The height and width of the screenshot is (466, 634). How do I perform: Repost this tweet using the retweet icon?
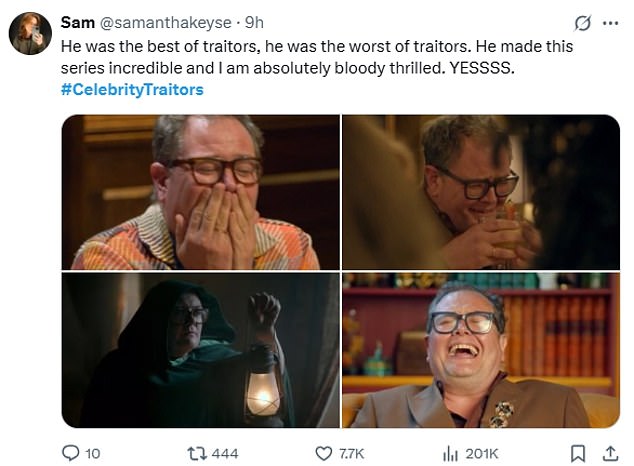195,453
